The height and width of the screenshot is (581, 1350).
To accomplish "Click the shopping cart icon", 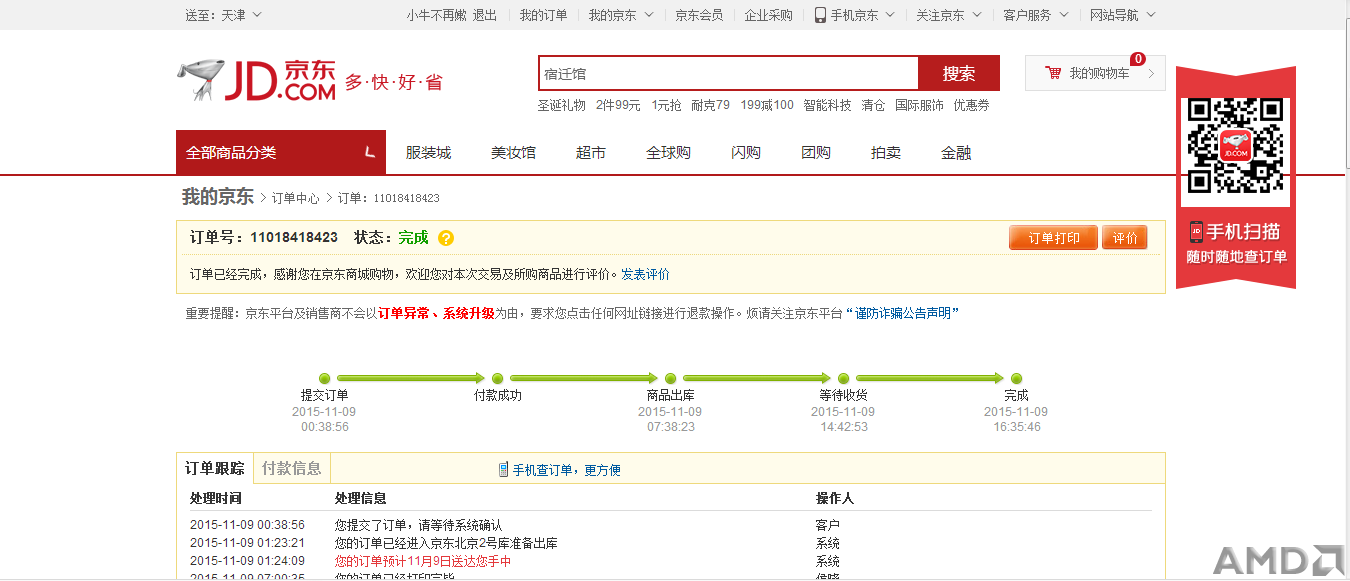I will 1053,73.
